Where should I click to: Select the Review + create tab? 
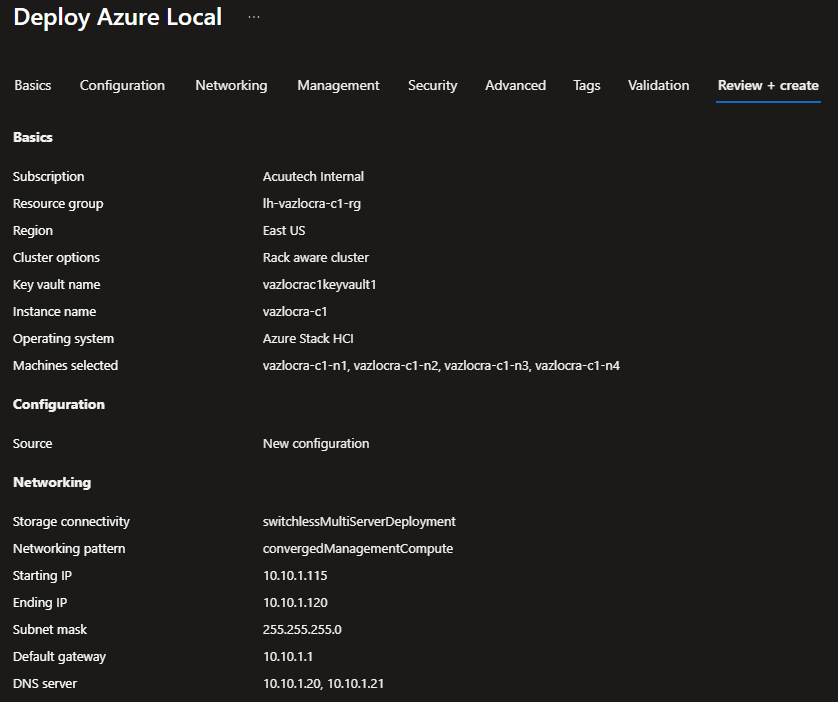tap(768, 85)
